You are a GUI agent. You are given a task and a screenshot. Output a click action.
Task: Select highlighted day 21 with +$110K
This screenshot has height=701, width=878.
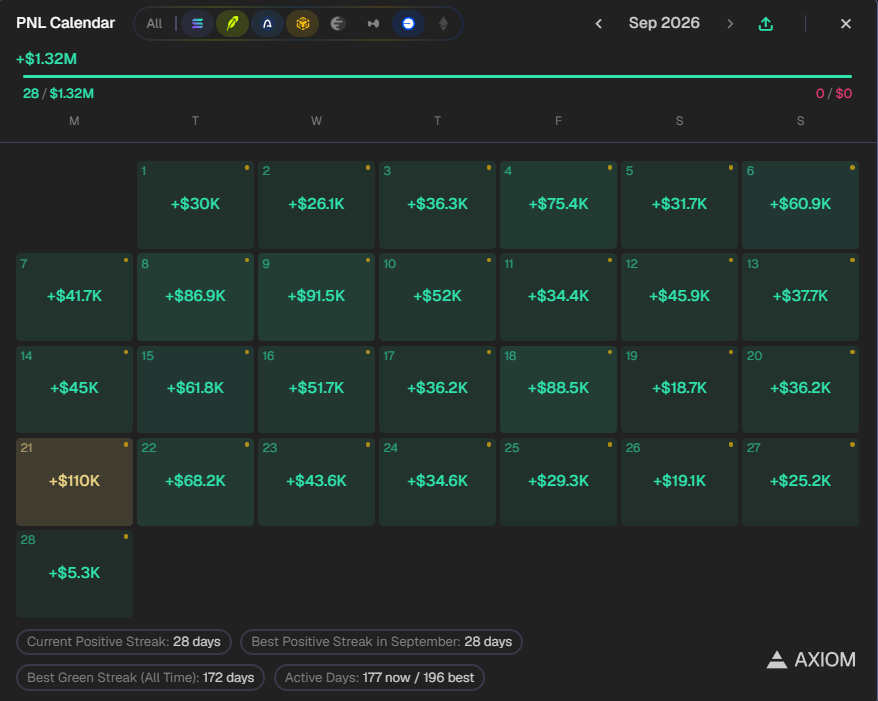click(x=74, y=482)
